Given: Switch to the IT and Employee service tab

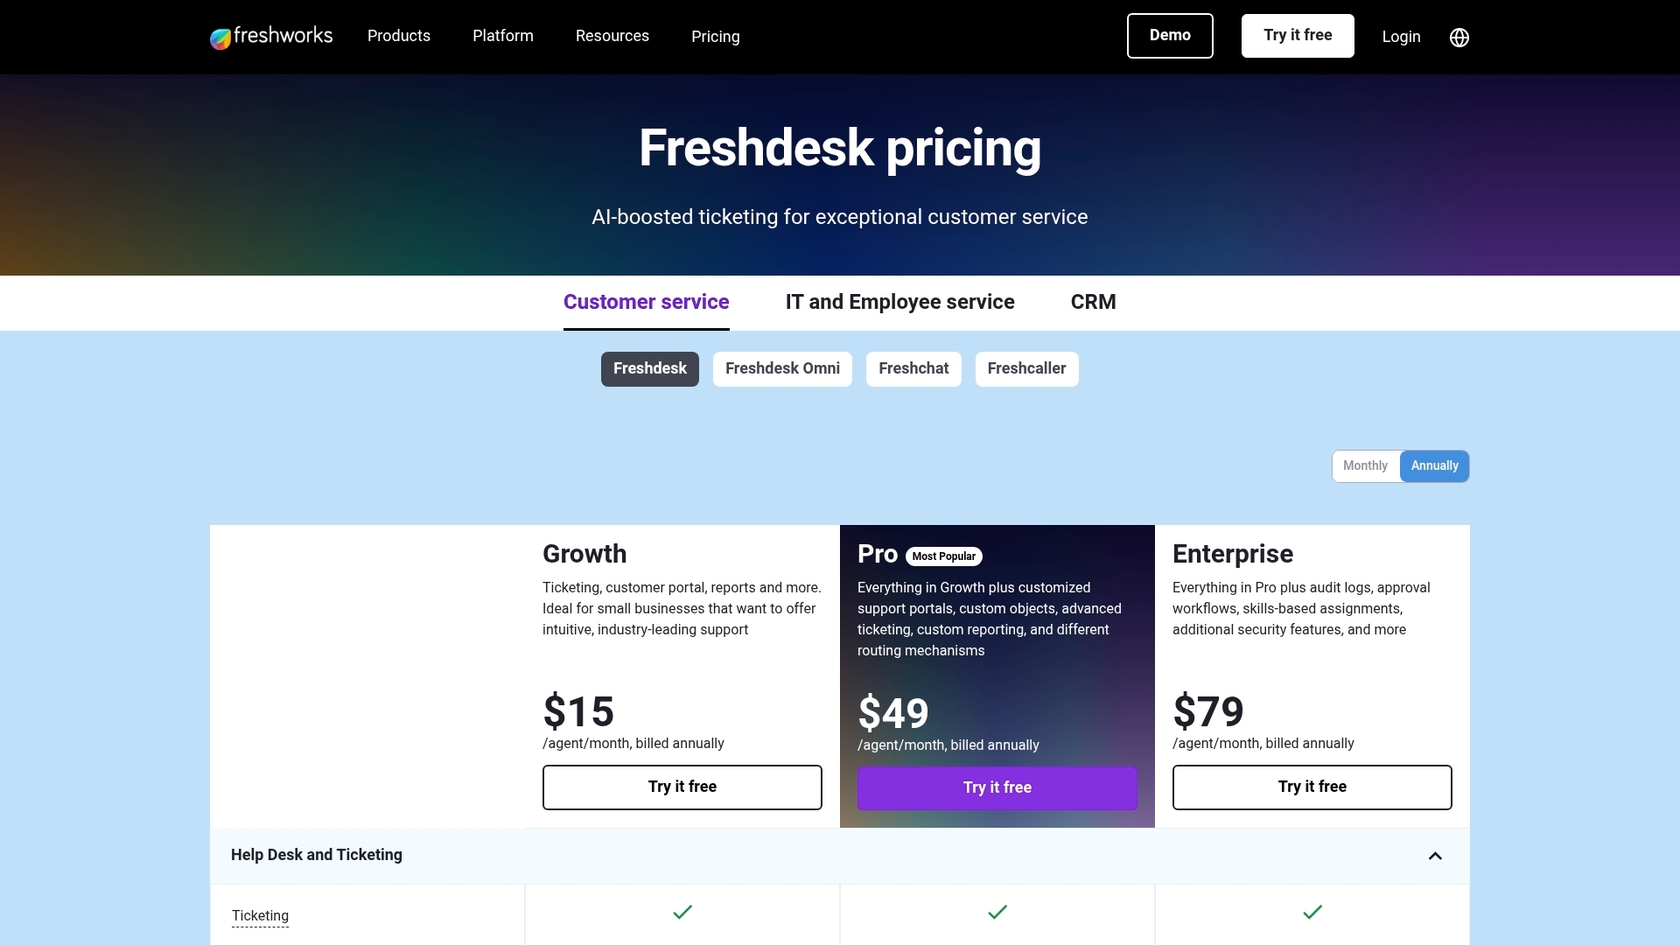Looking at the screenshot, I should click(x=899, y=301).
